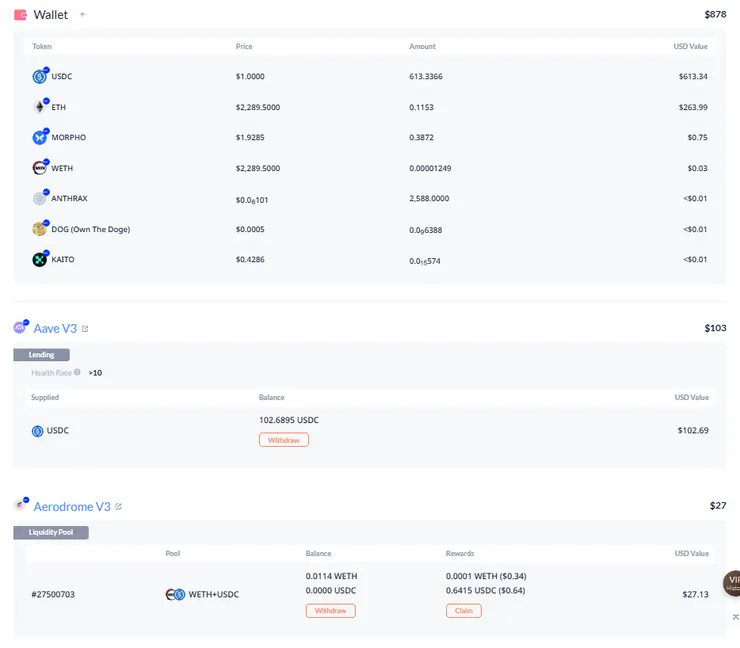Click the WETH+USDC pool pair icon
The width and height of the screenshot is (740, 648).
(x=175, y=594)
